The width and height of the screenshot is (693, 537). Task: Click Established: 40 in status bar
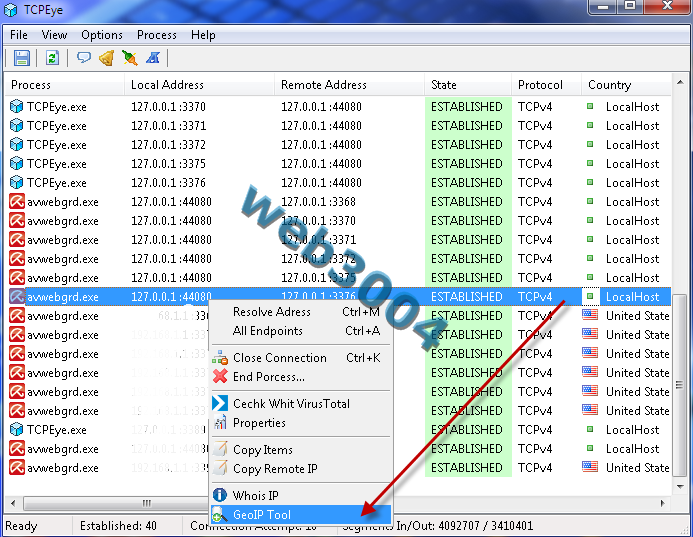point(118,526)
